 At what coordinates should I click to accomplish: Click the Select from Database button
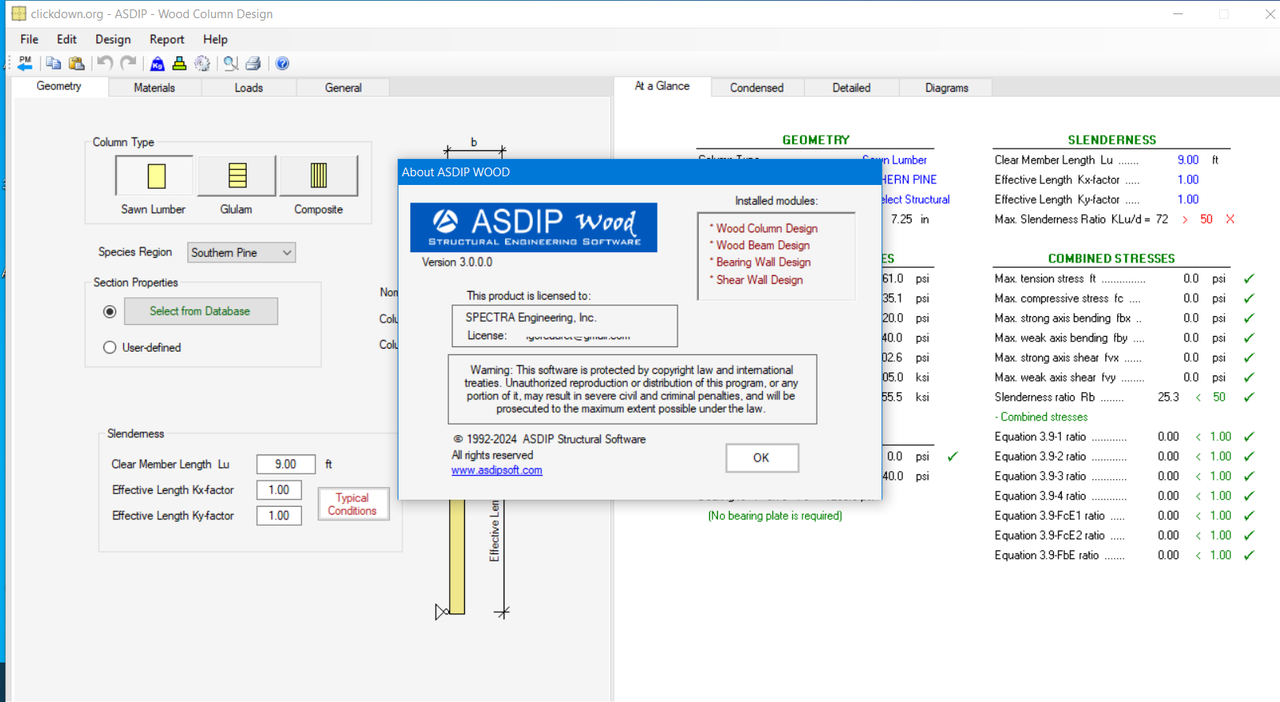(x=200, y=311)
